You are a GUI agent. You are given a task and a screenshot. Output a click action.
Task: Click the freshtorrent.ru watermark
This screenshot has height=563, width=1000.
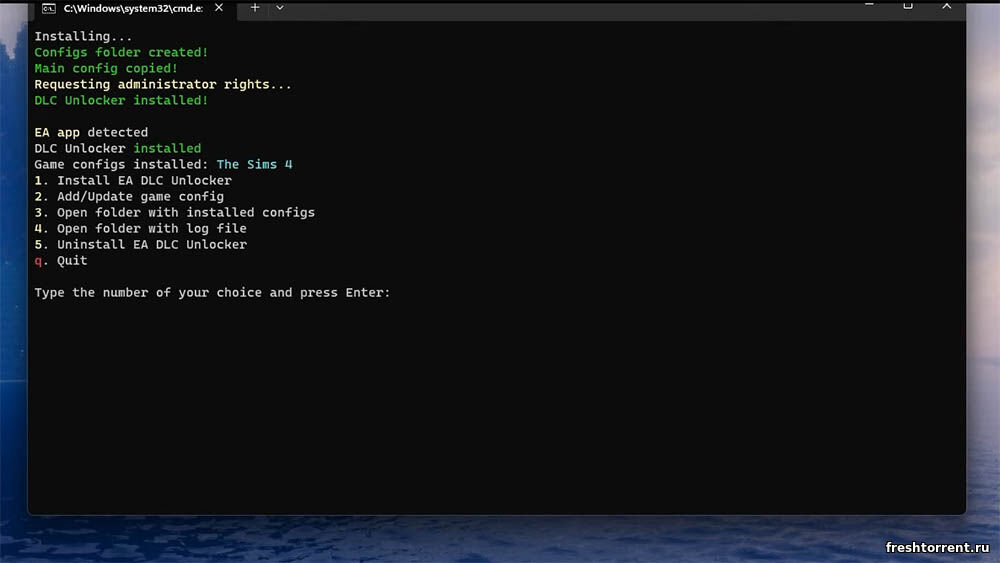click(937, 547)
